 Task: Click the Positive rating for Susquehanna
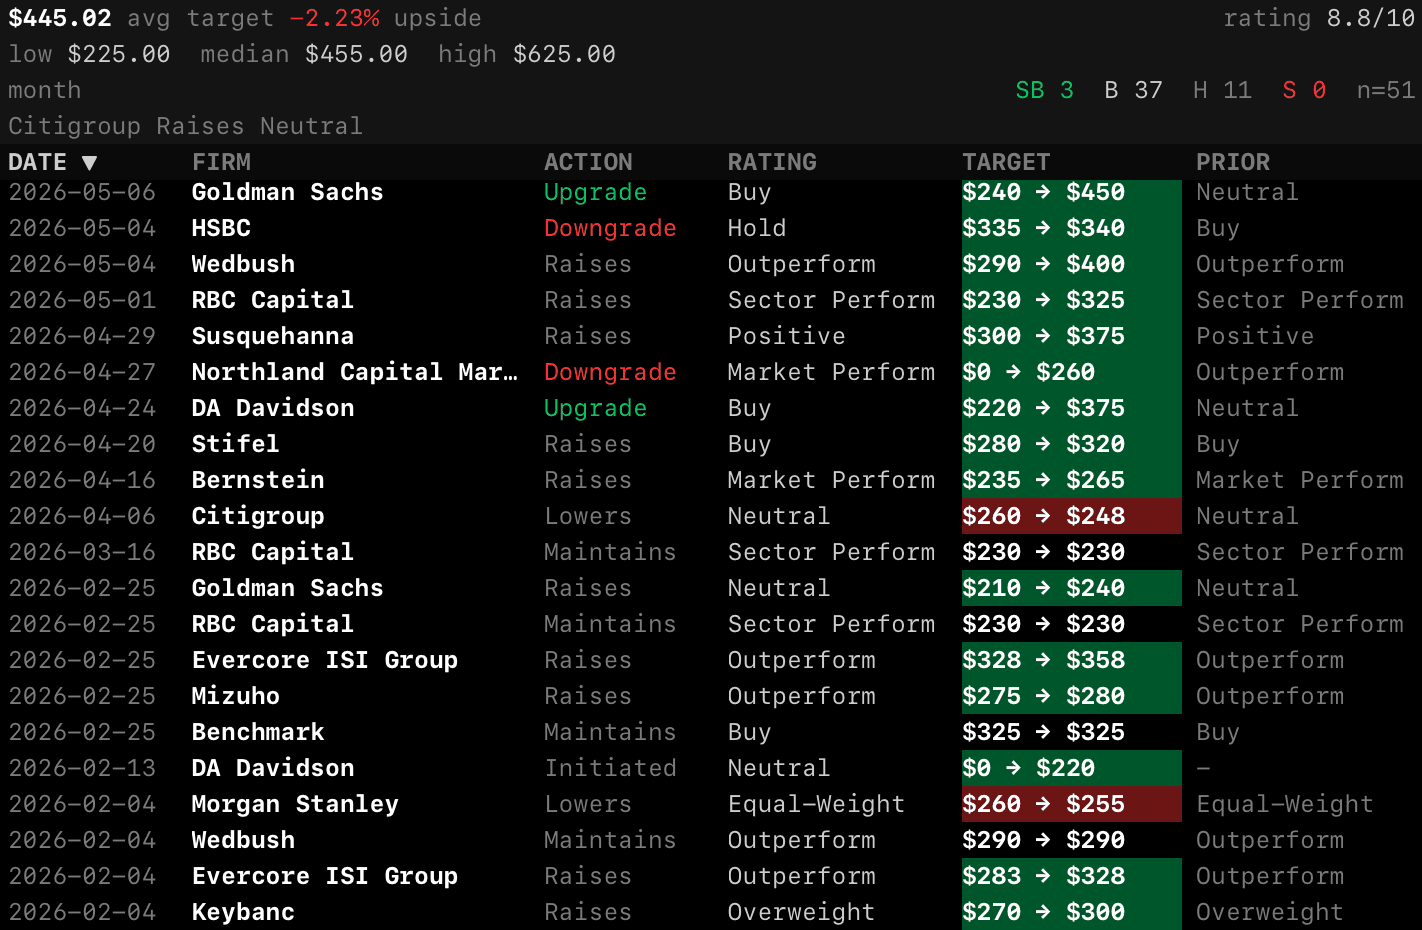[x=787, y=336]
